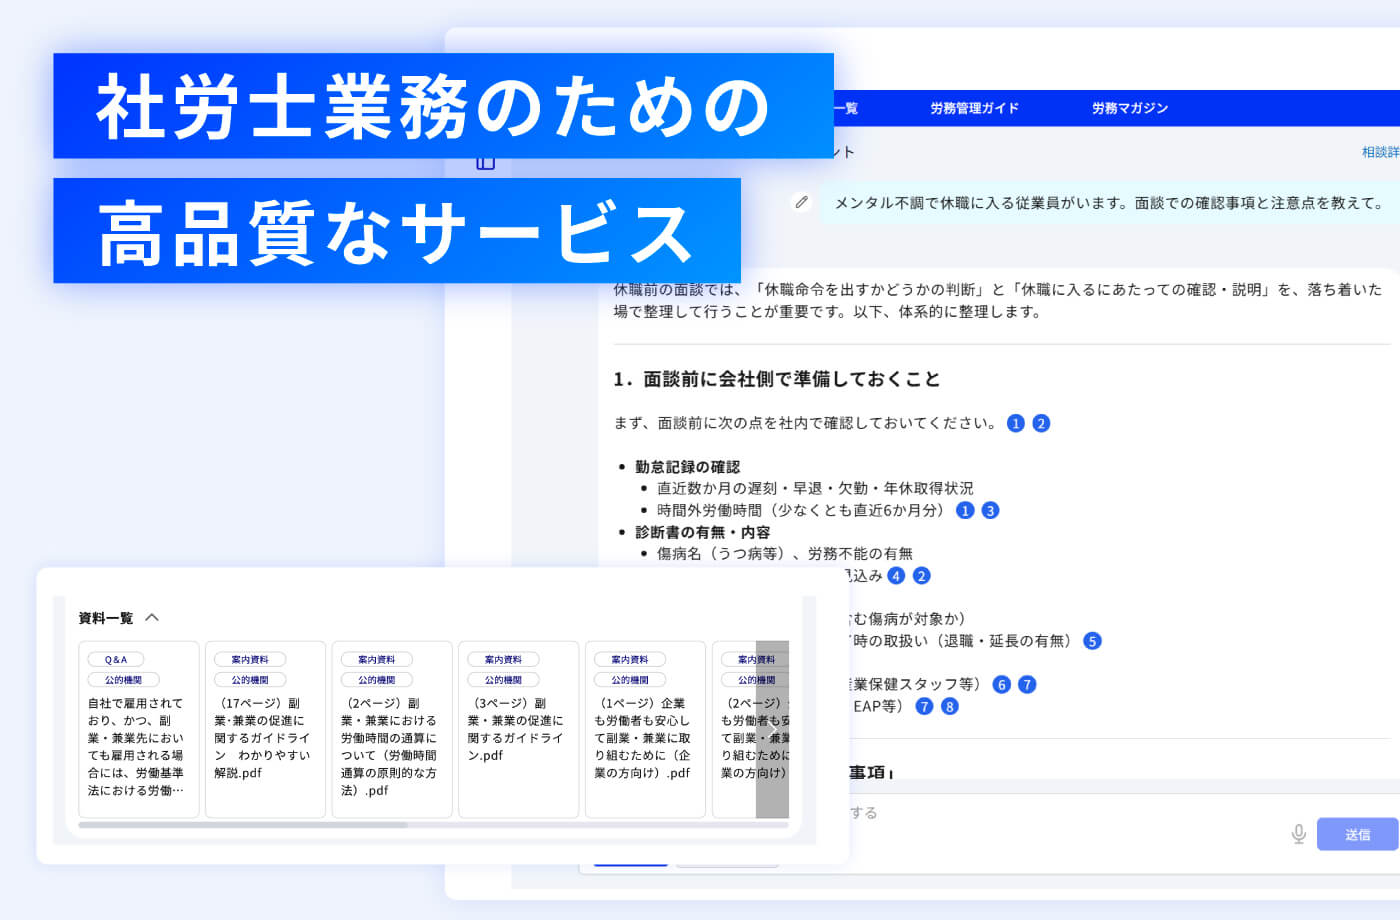The image size is (1400, 920).
Task: Click the microphone icon in the message box
Action: 1298,833
